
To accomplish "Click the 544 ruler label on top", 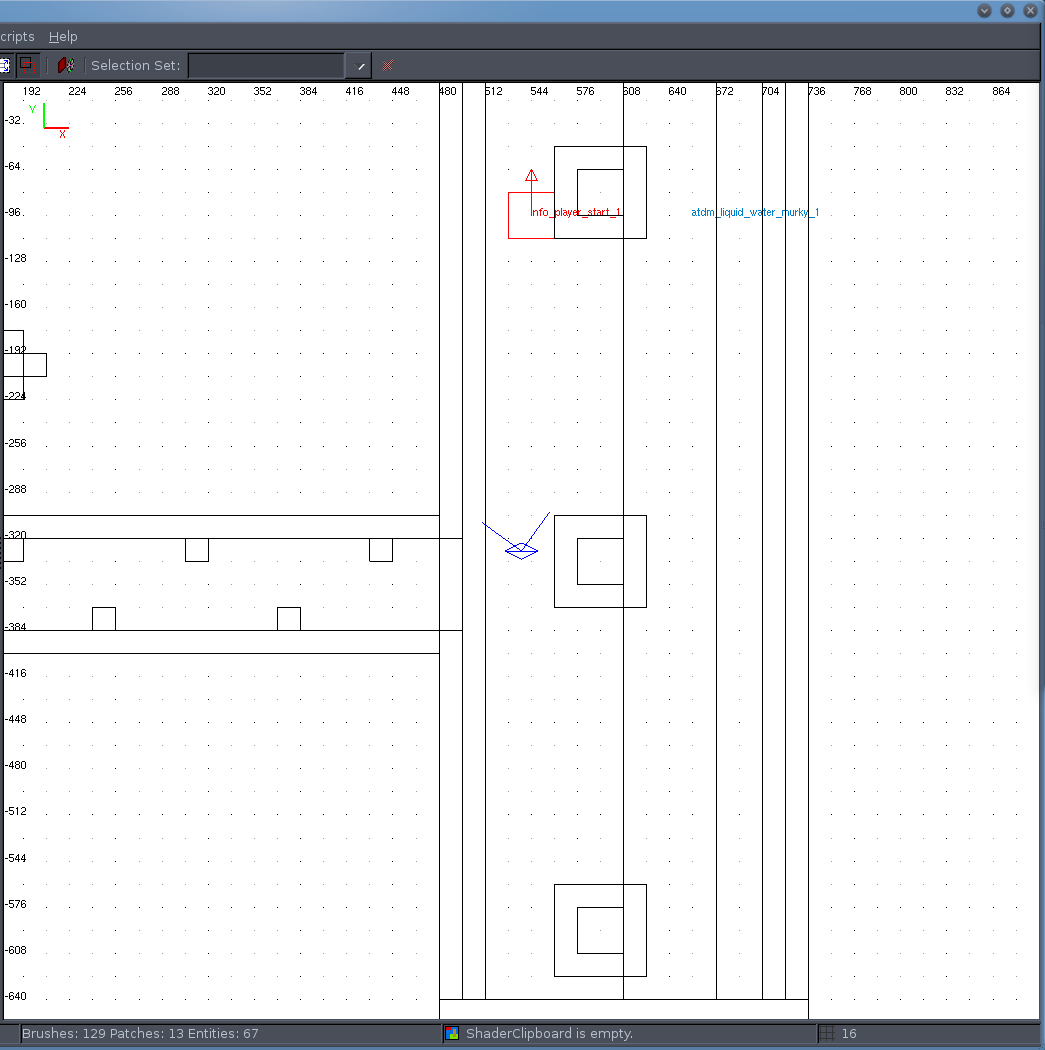I will 539,91.
